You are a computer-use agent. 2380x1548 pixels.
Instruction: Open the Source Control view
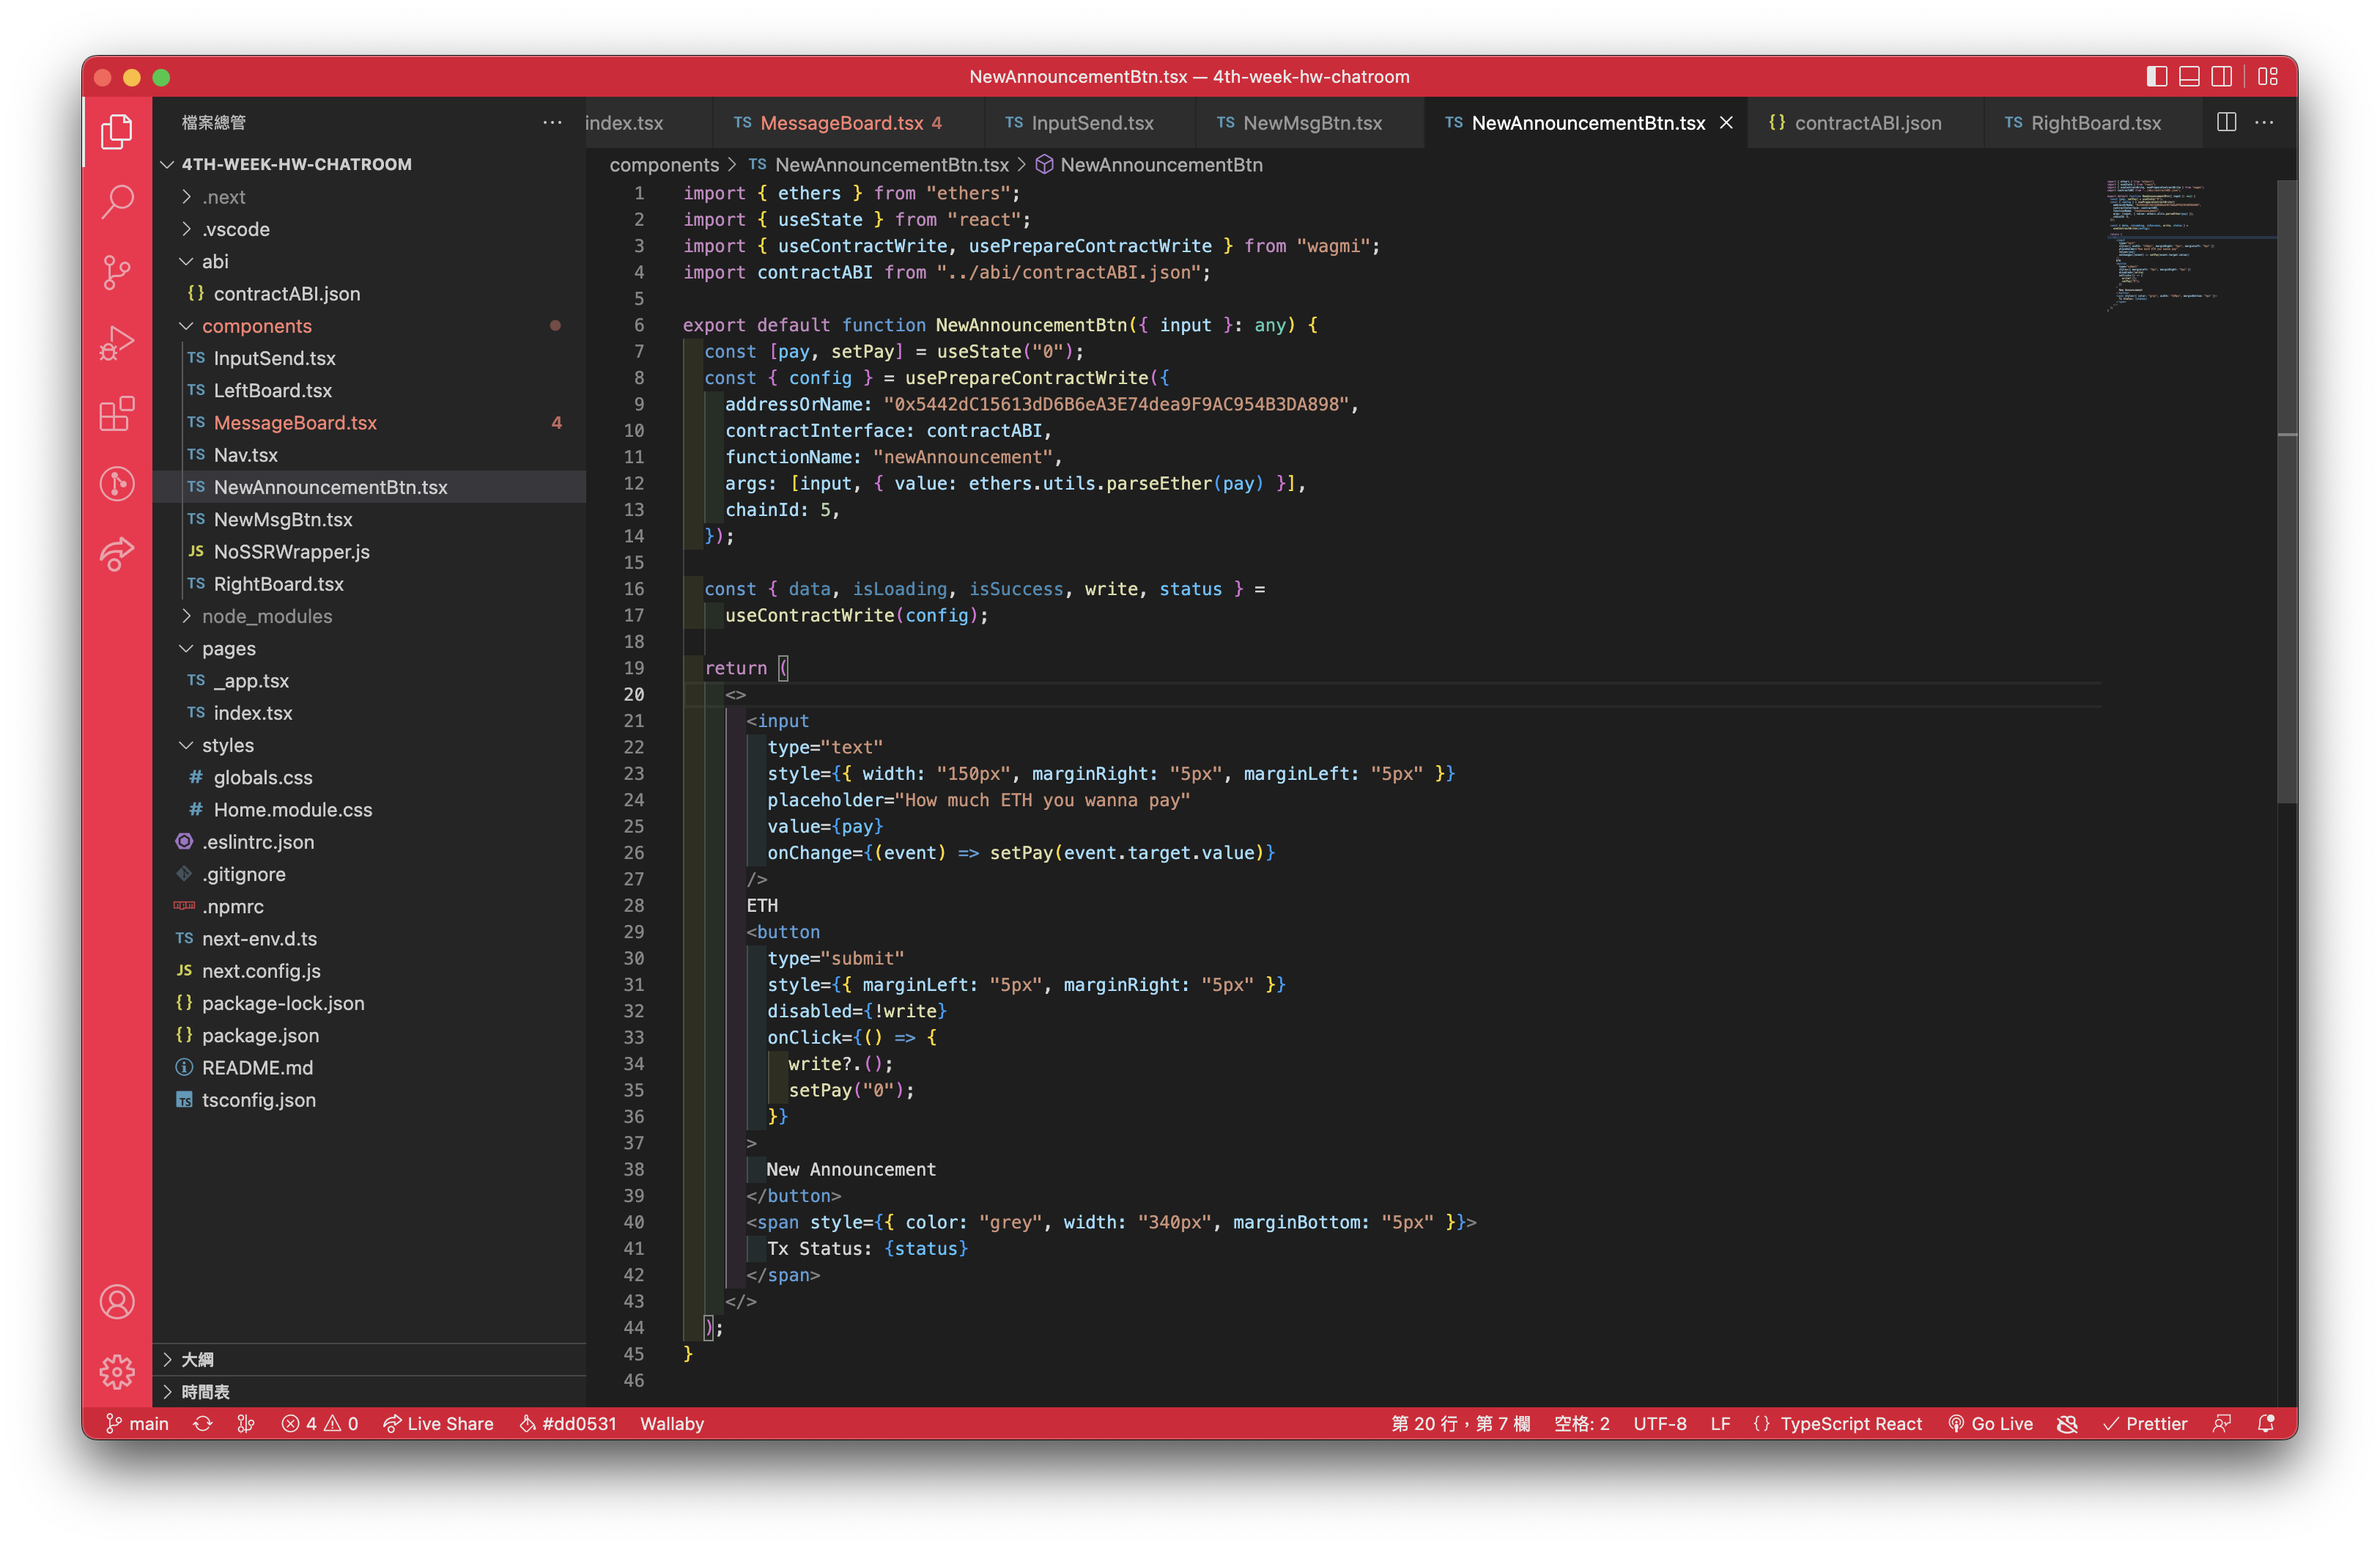(117, 272)
